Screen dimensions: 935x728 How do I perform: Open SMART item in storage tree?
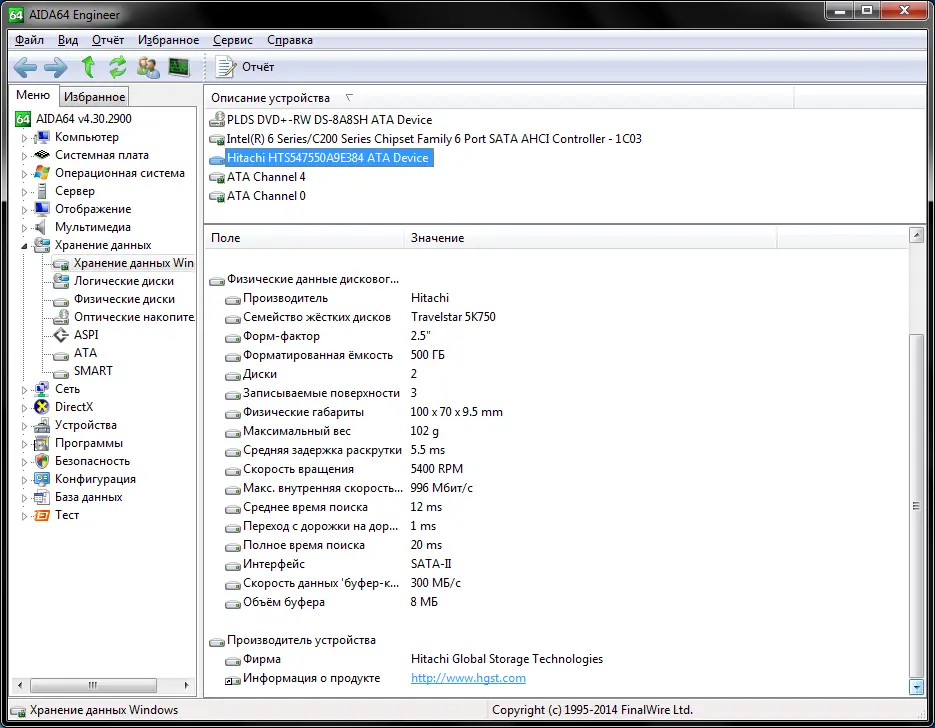pos(93,371)
